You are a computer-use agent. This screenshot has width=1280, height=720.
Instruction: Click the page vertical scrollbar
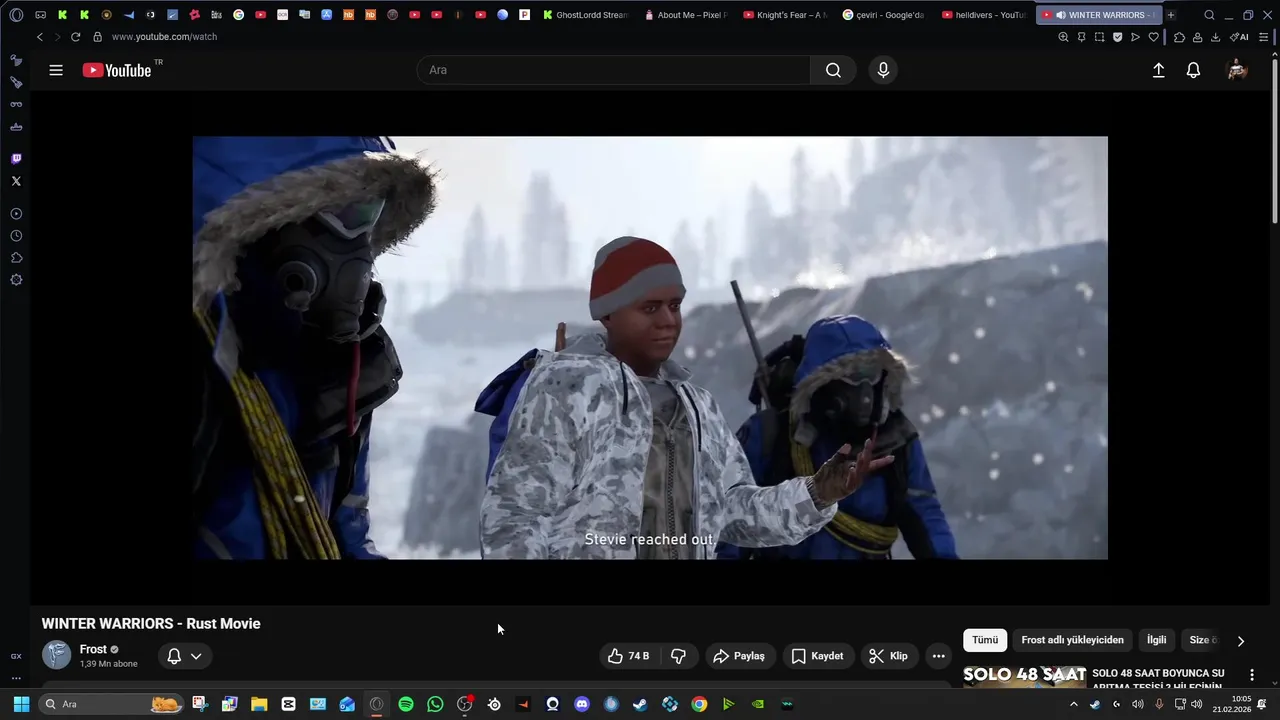tap(1274, 140)
